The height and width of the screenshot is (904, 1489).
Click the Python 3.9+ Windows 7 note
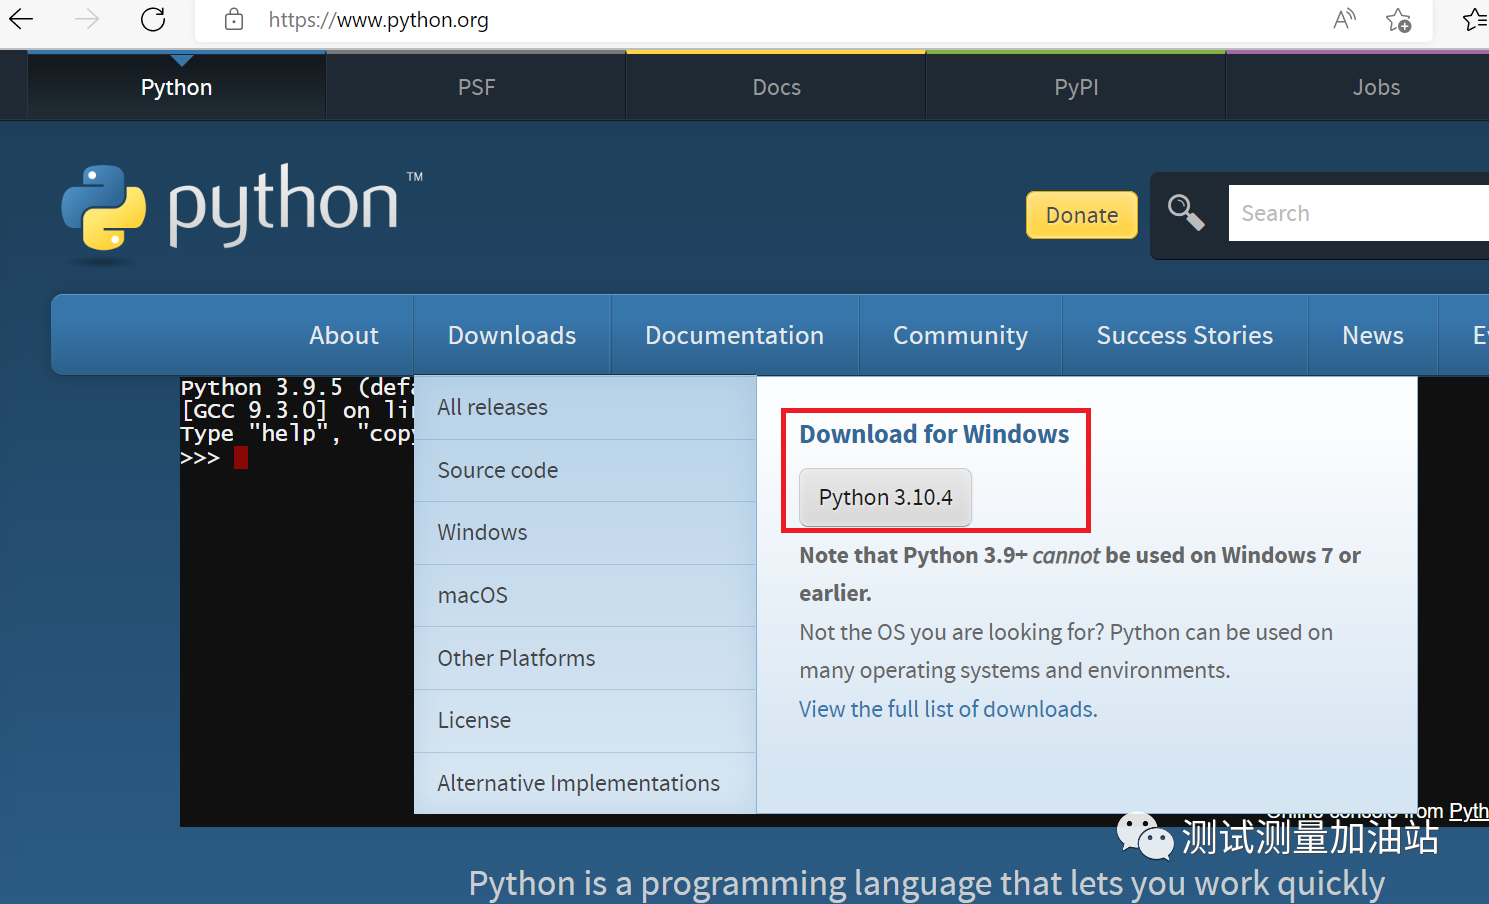click(x=1080, y=574)
